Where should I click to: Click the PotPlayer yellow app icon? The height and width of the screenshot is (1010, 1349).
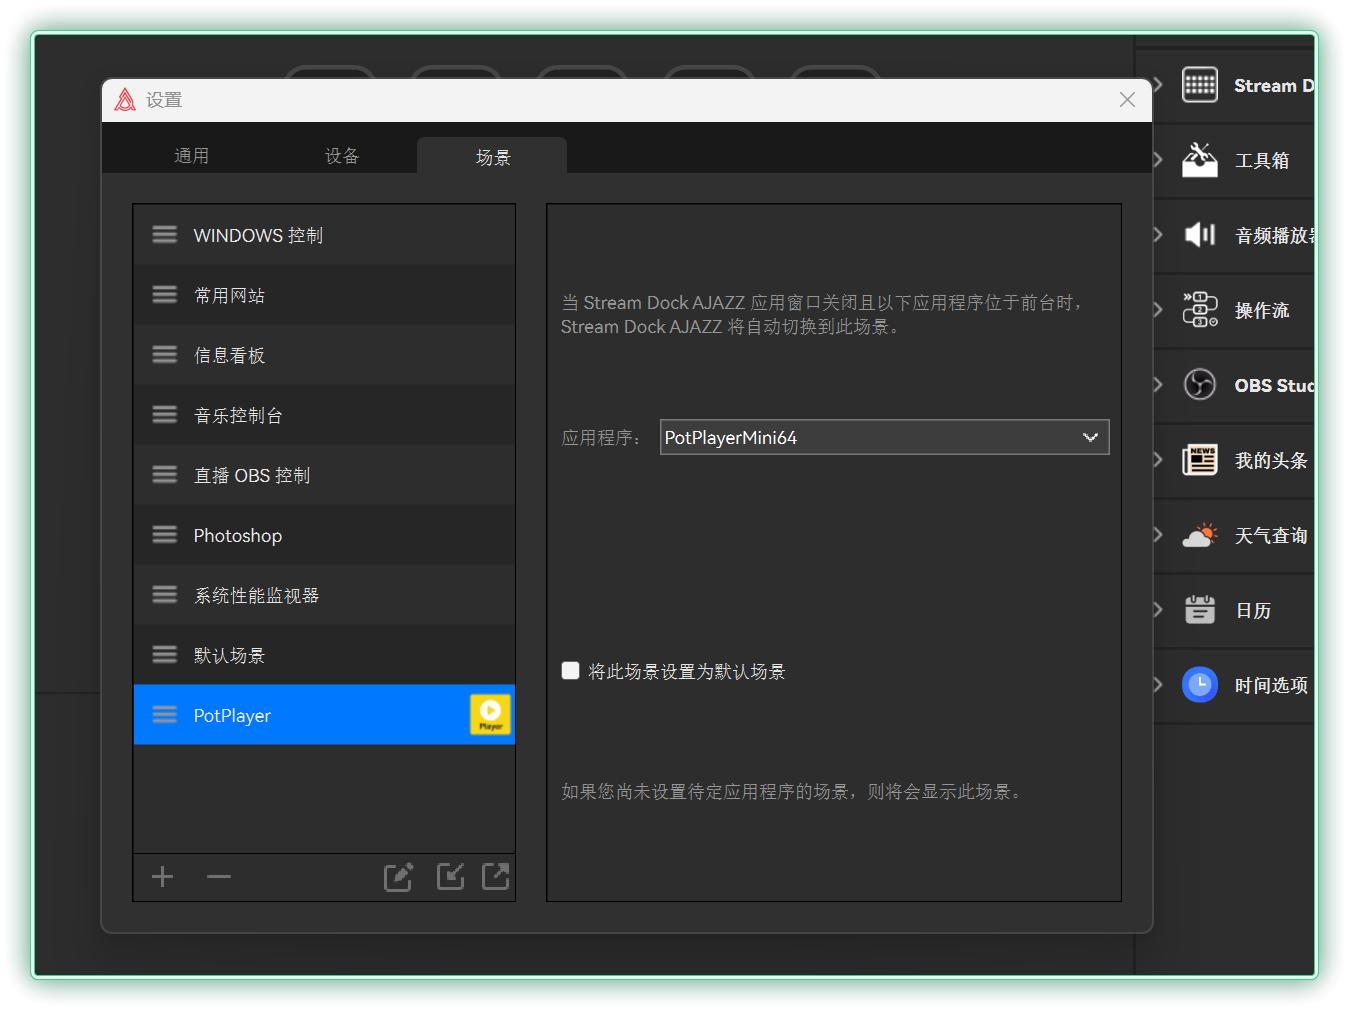coord(490,715)
